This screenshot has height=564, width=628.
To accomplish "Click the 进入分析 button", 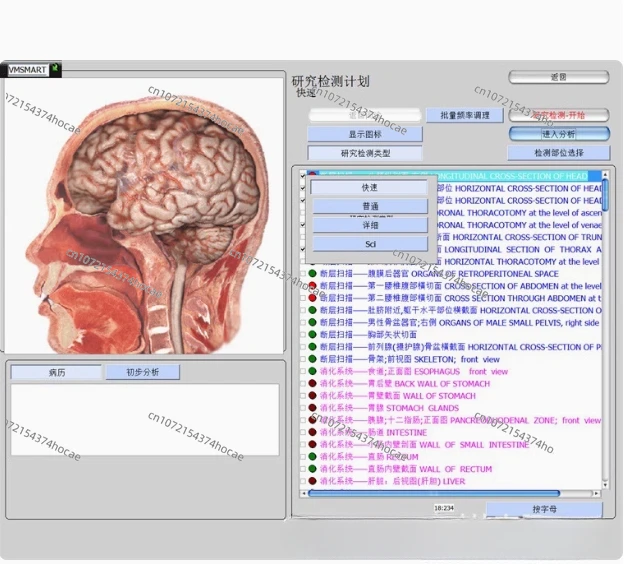I will point(559,134).
